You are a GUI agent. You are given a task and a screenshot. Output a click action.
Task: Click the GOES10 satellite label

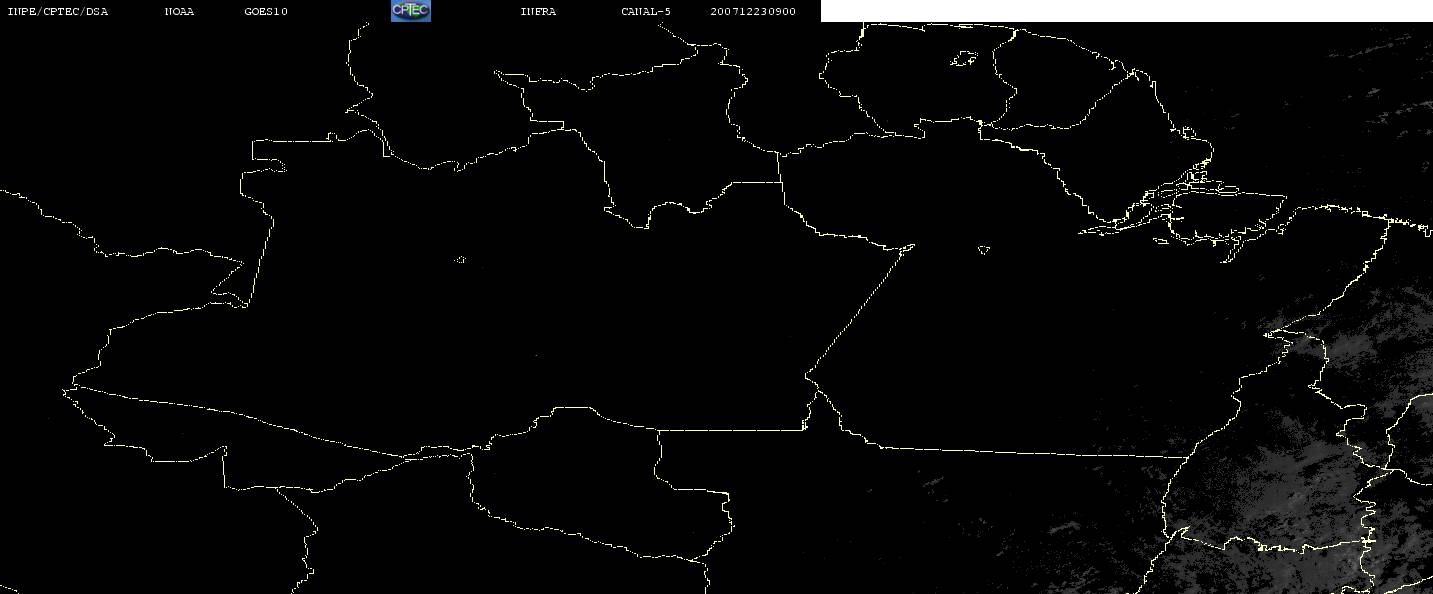[x=266, y=12]
